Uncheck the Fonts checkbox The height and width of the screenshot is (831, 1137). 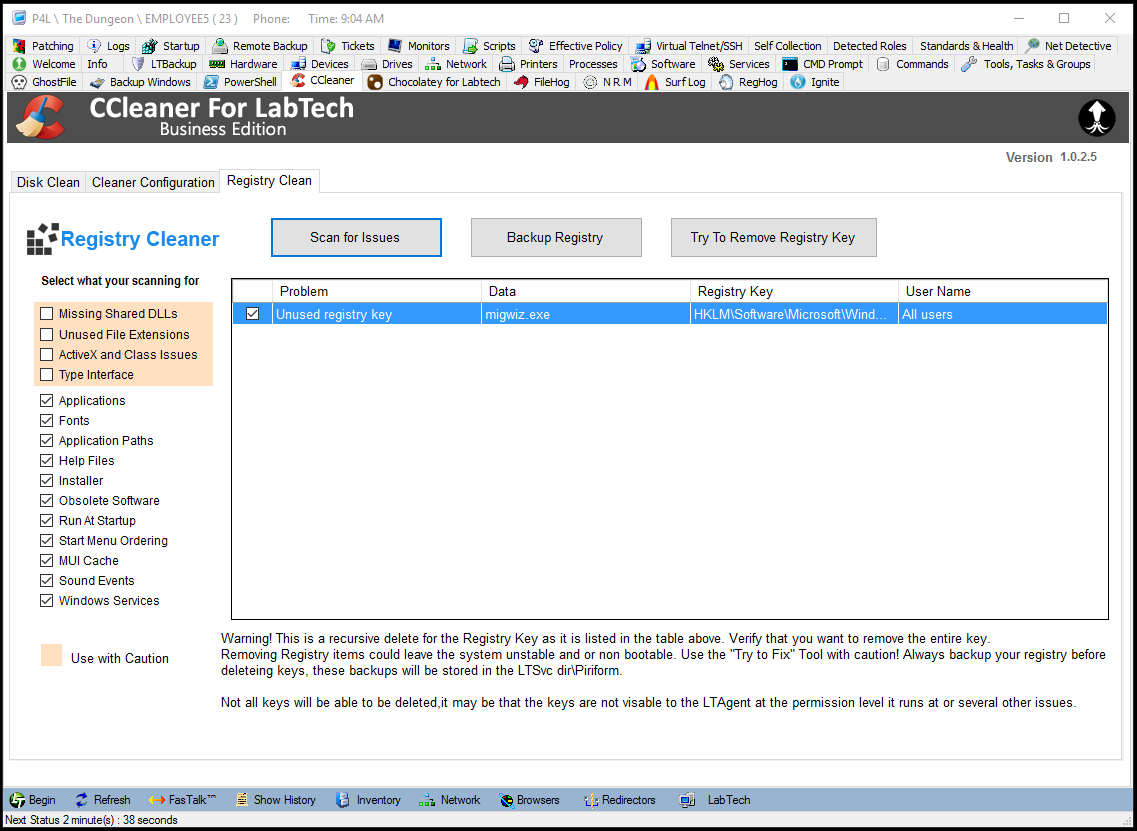(47, 421)
